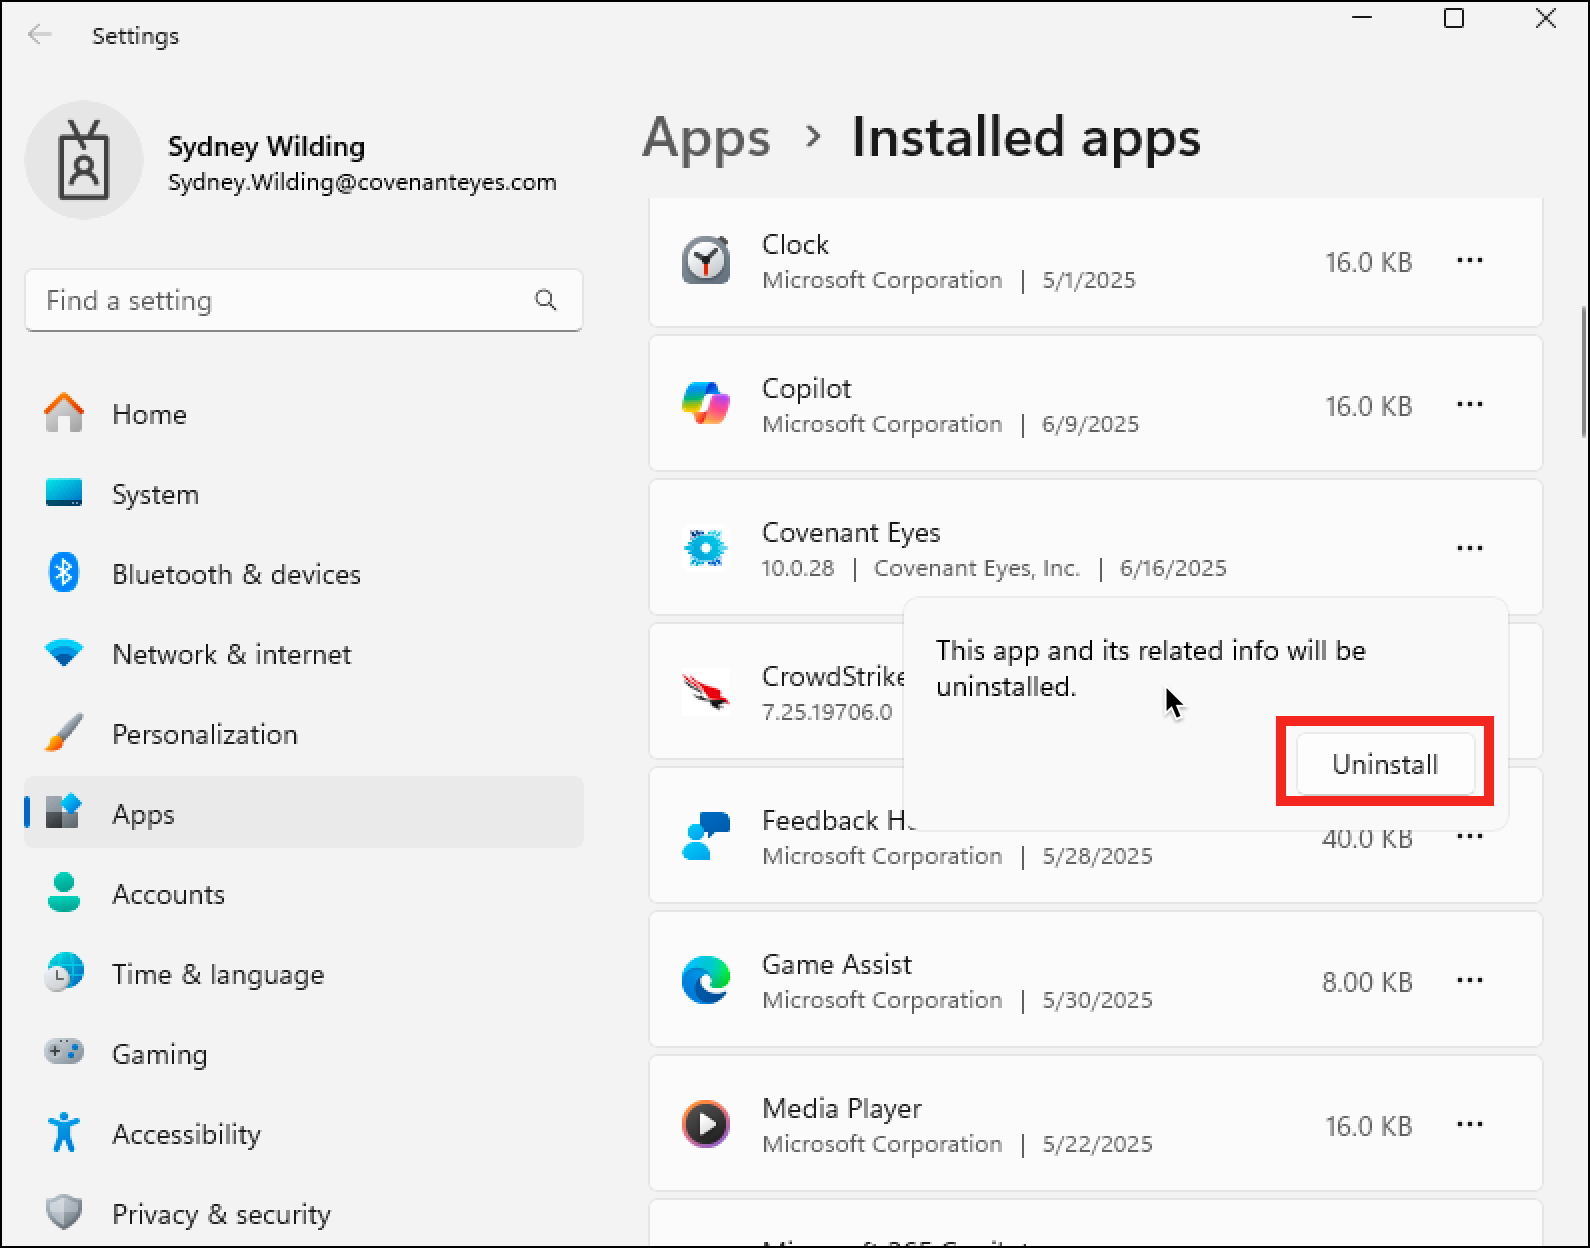This screenshot has width=1590, height=1248.
Task: Open the Home settings page
Action: [304, 414]
